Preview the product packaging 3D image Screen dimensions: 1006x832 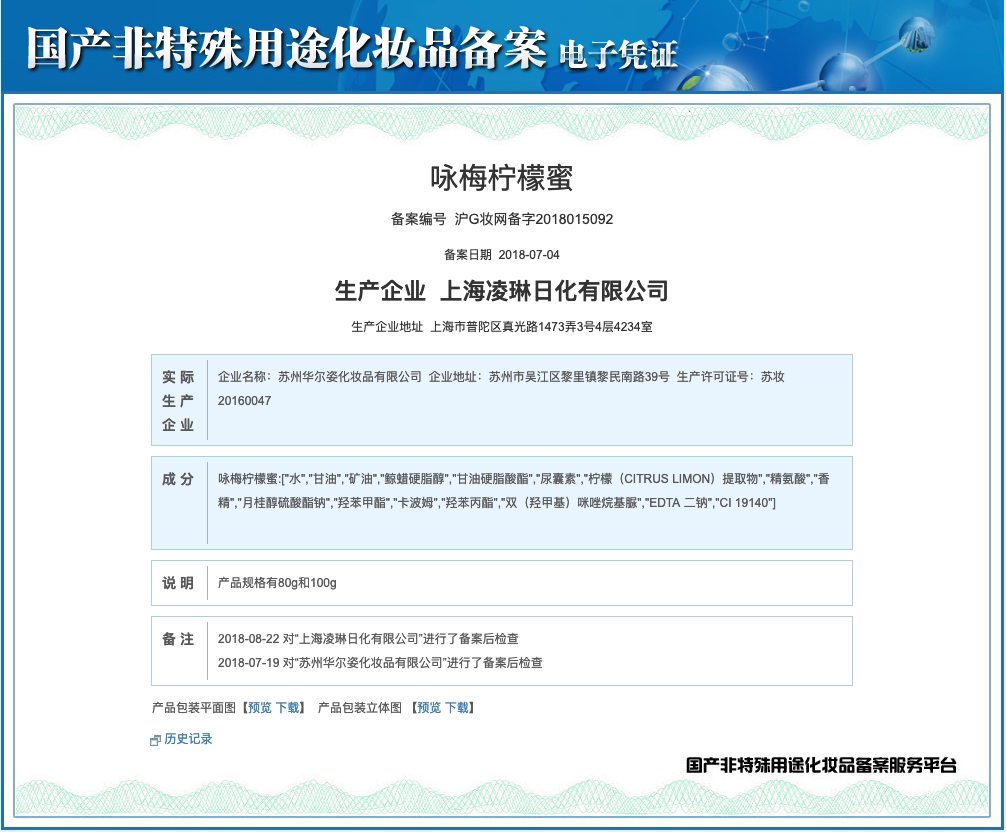(x=429, y=708)
